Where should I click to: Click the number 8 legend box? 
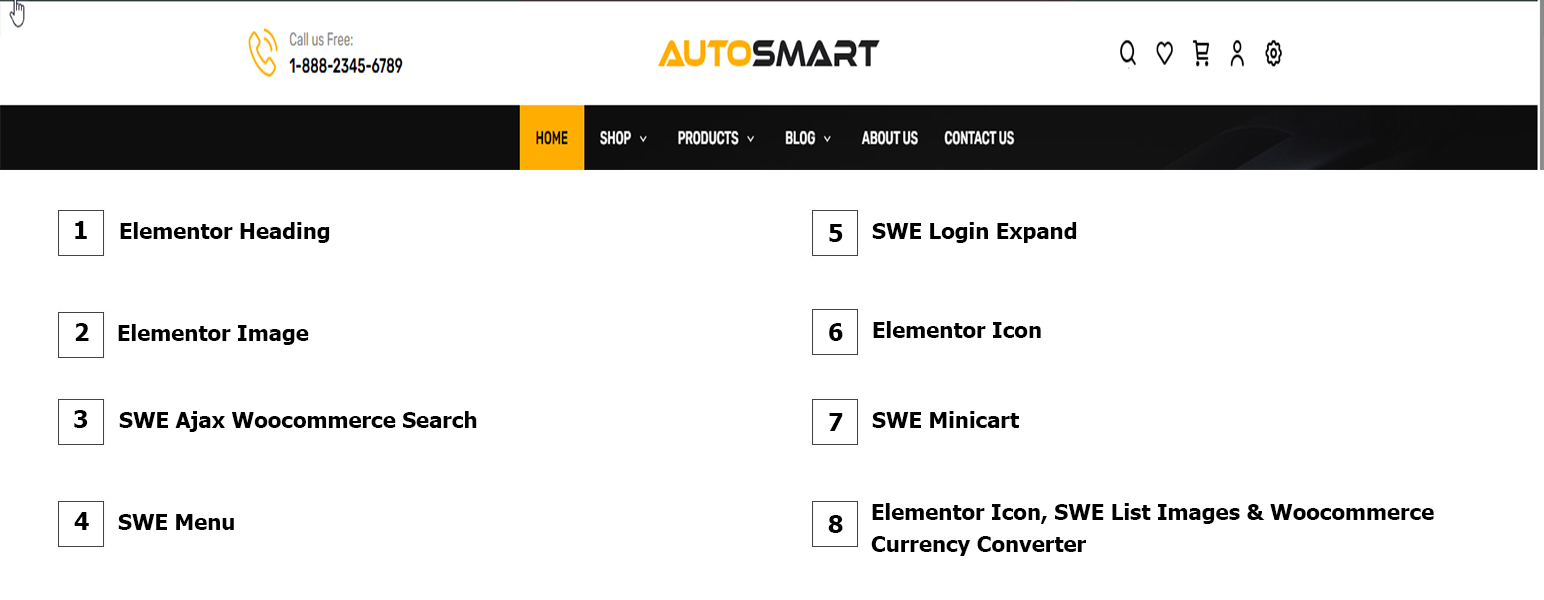coord(835,524)
